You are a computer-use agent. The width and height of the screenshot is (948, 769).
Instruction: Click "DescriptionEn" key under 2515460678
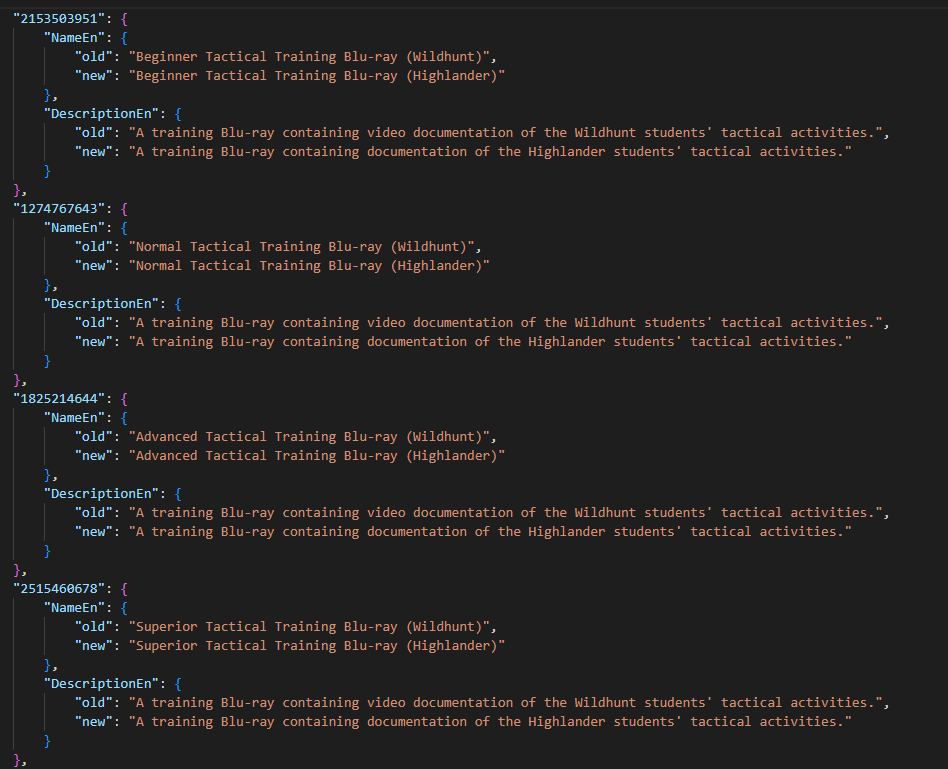pyautogui.click(x=101, y=683)
